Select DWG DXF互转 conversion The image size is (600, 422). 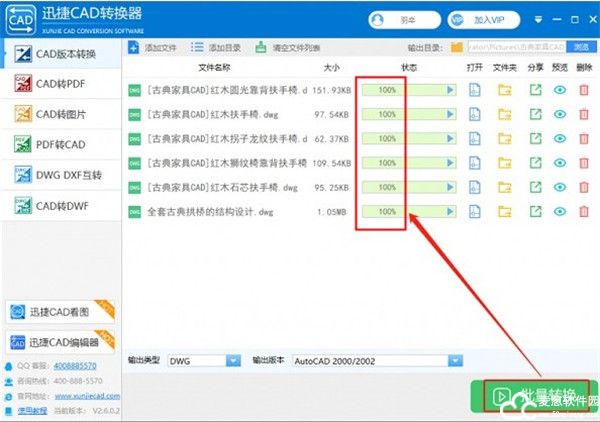tap(61, 175)
